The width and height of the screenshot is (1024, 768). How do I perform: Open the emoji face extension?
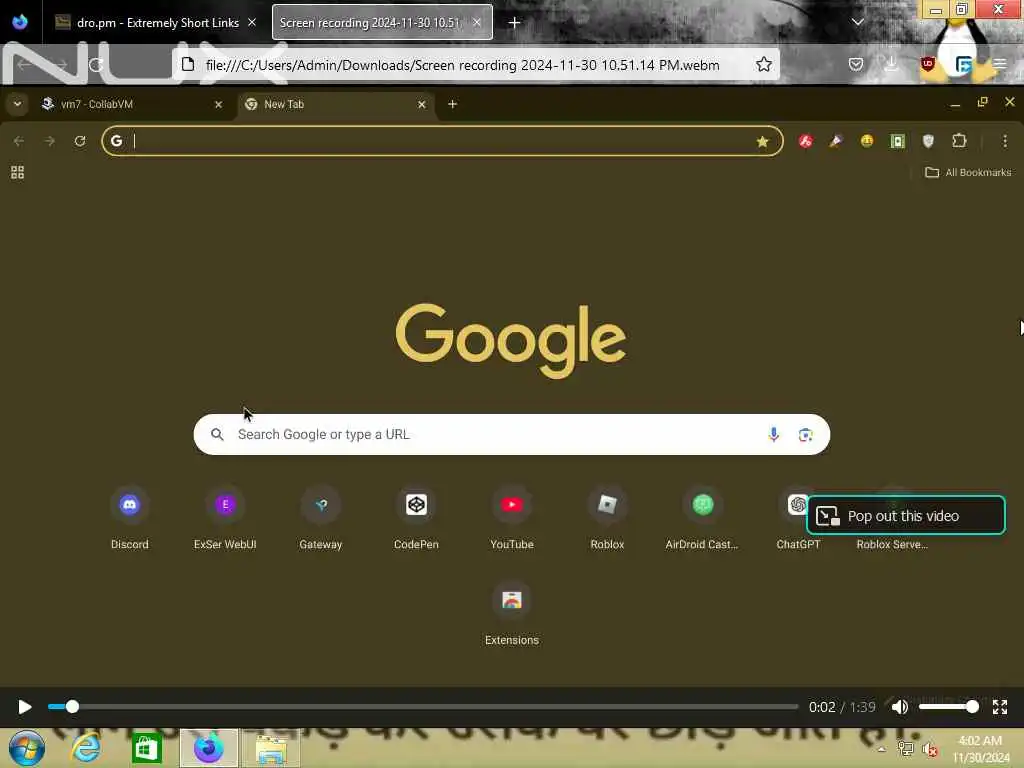click(x=867, y=141)
